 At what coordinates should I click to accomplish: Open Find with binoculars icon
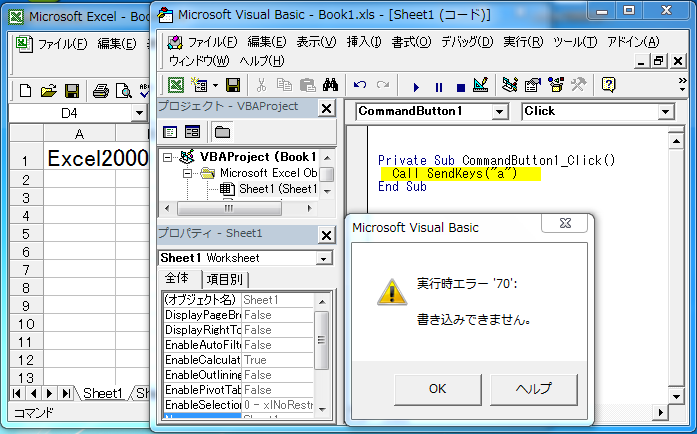pos(330,84)
